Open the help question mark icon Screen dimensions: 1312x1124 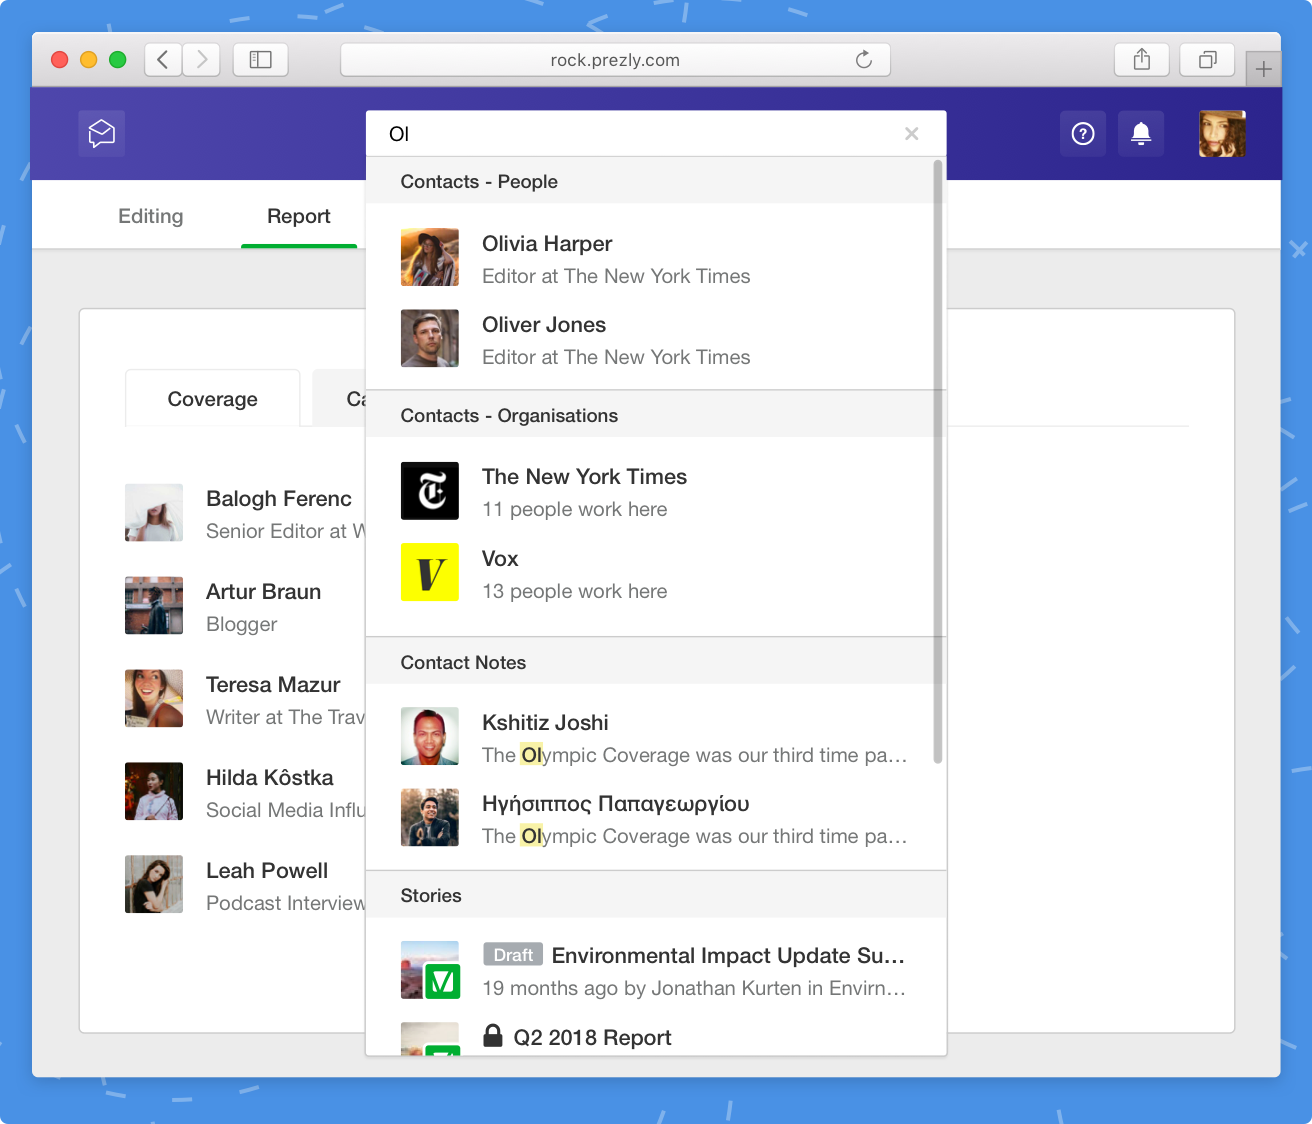pos(1083,134)
